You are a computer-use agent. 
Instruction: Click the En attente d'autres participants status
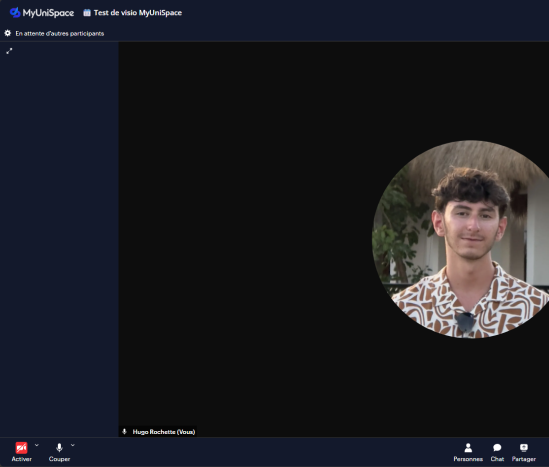pos(60,34)
